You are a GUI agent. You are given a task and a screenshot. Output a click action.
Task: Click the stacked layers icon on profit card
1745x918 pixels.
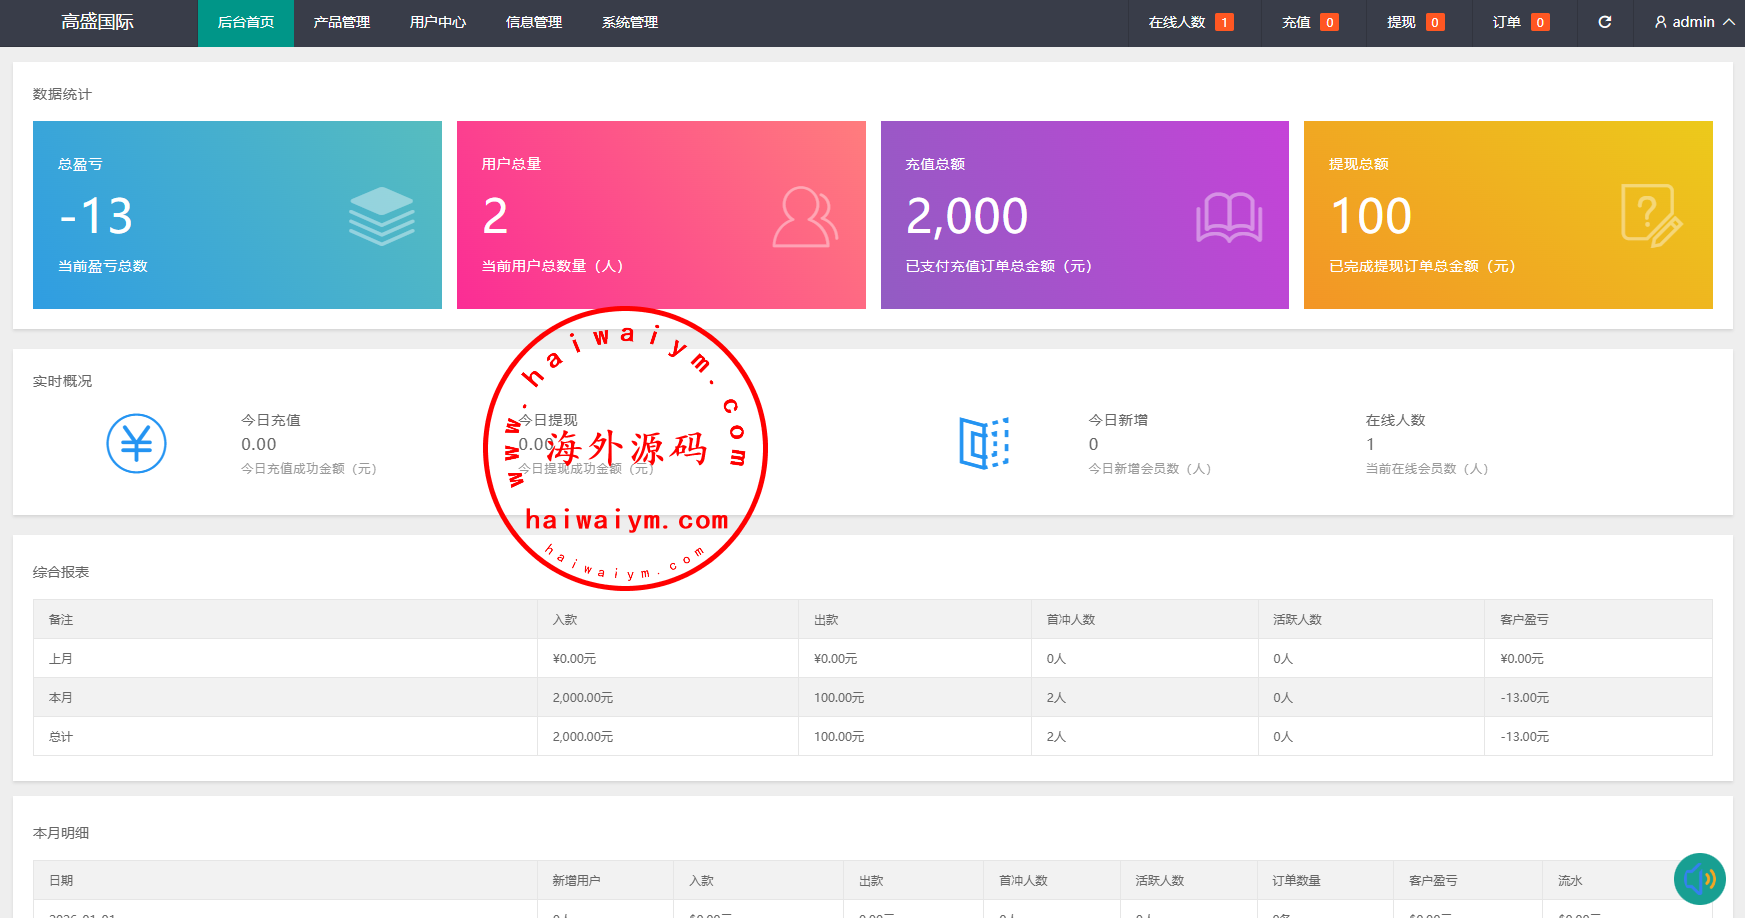tap(381, 216)
